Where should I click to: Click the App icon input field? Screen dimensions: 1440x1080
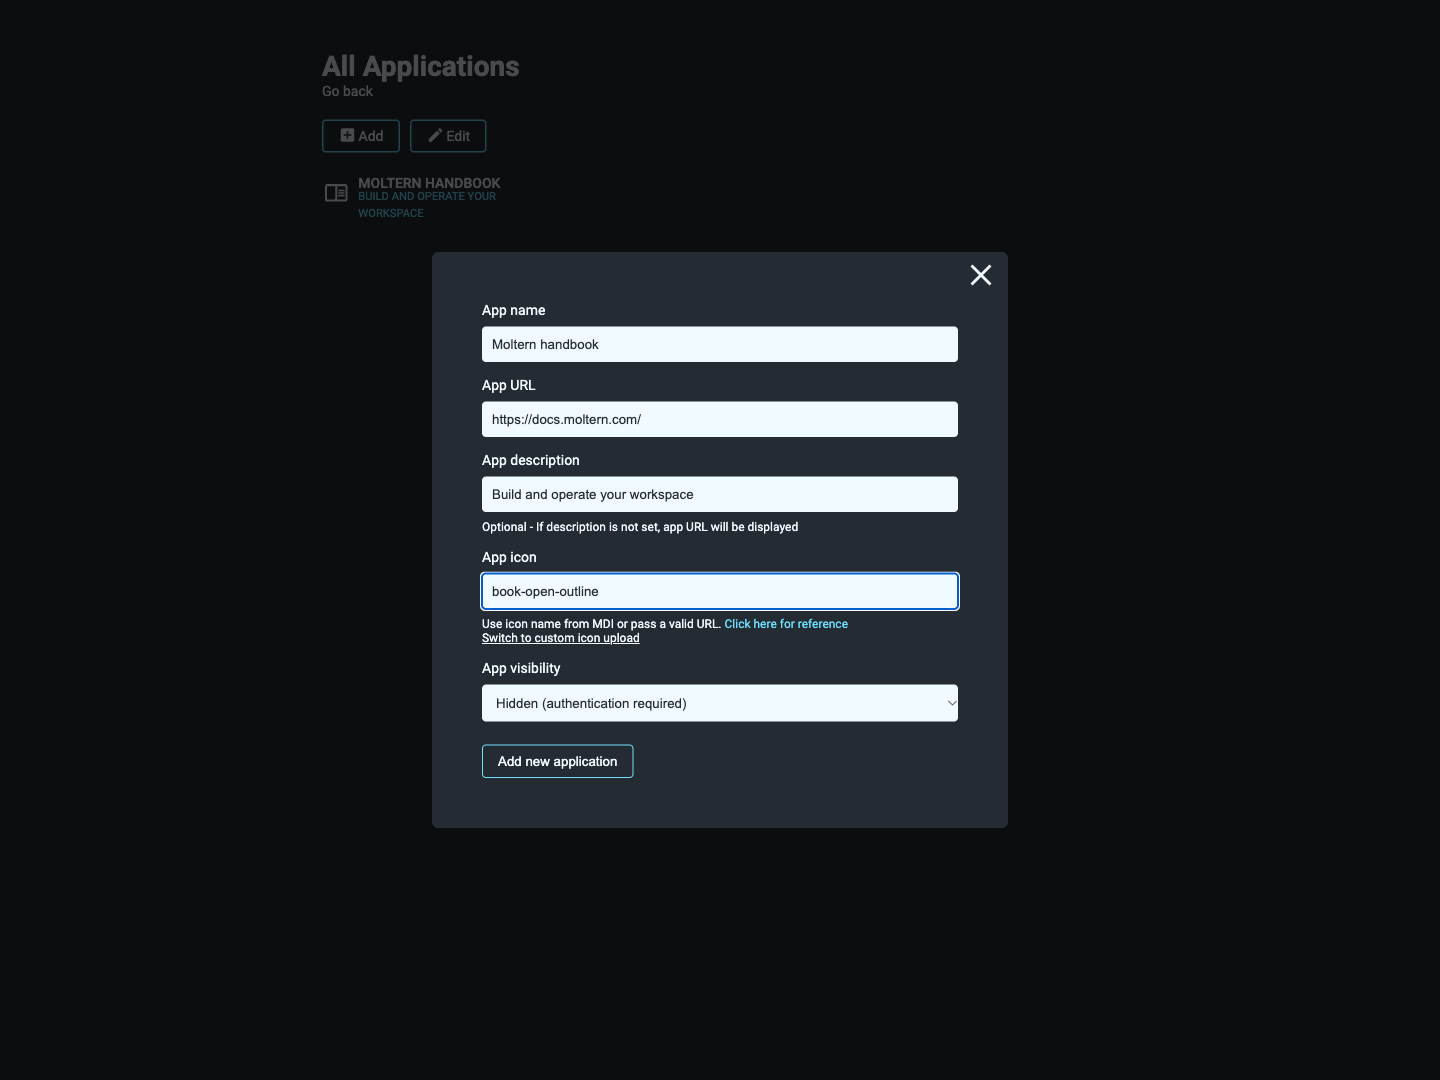[720, 591]
